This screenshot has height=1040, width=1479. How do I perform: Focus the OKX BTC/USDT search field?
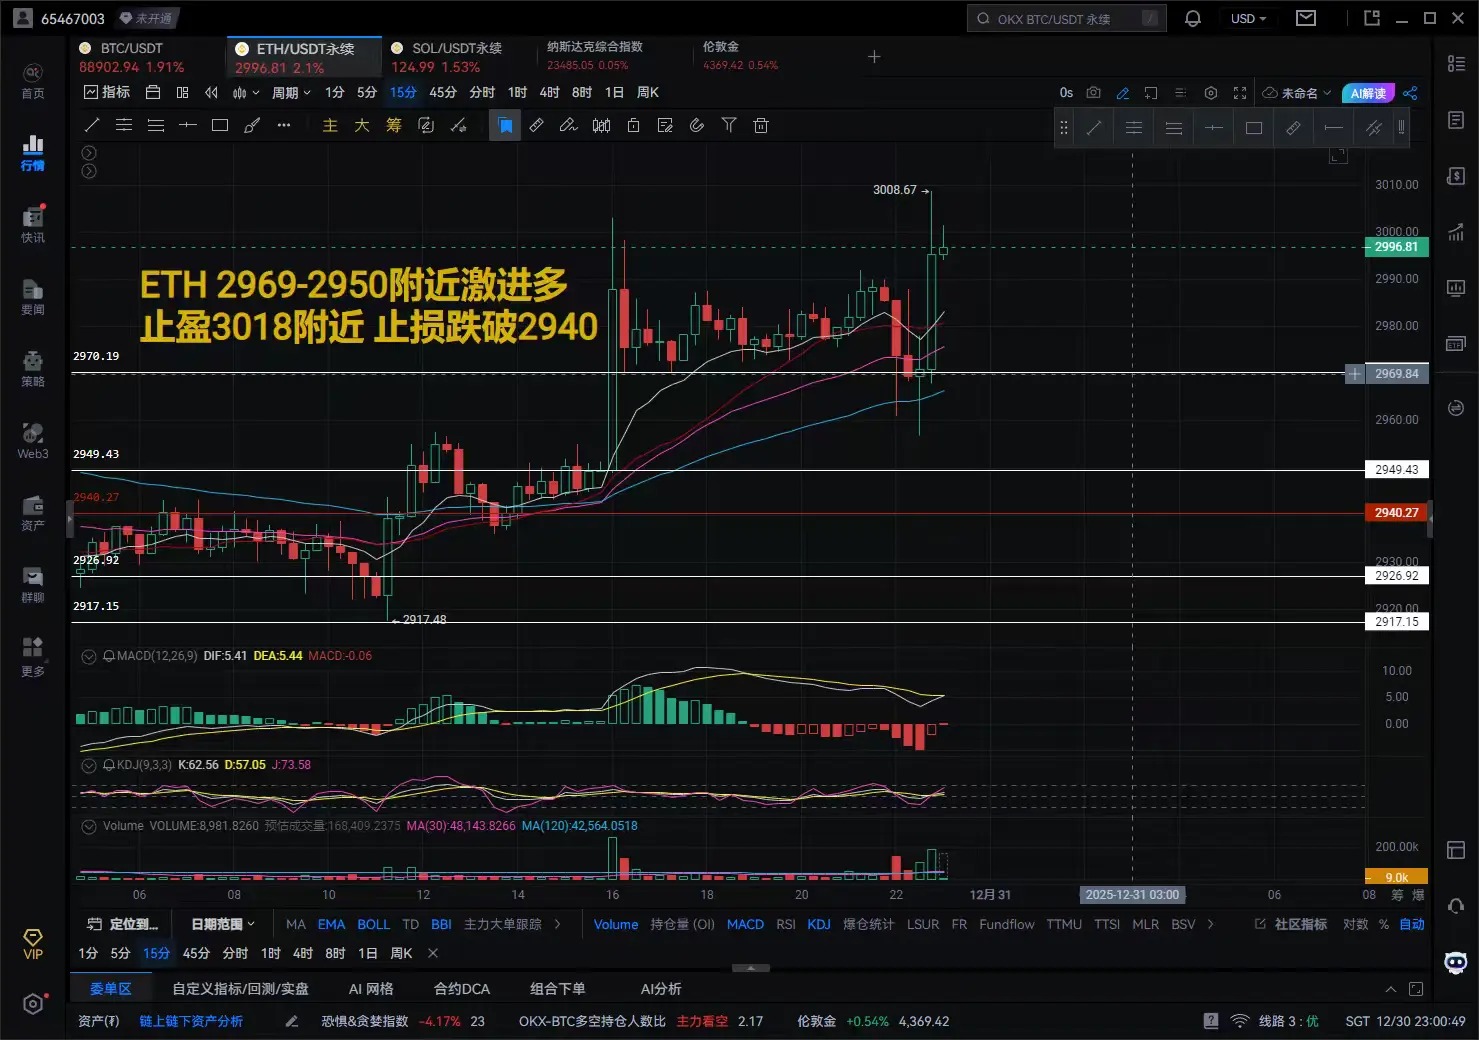1066,18
